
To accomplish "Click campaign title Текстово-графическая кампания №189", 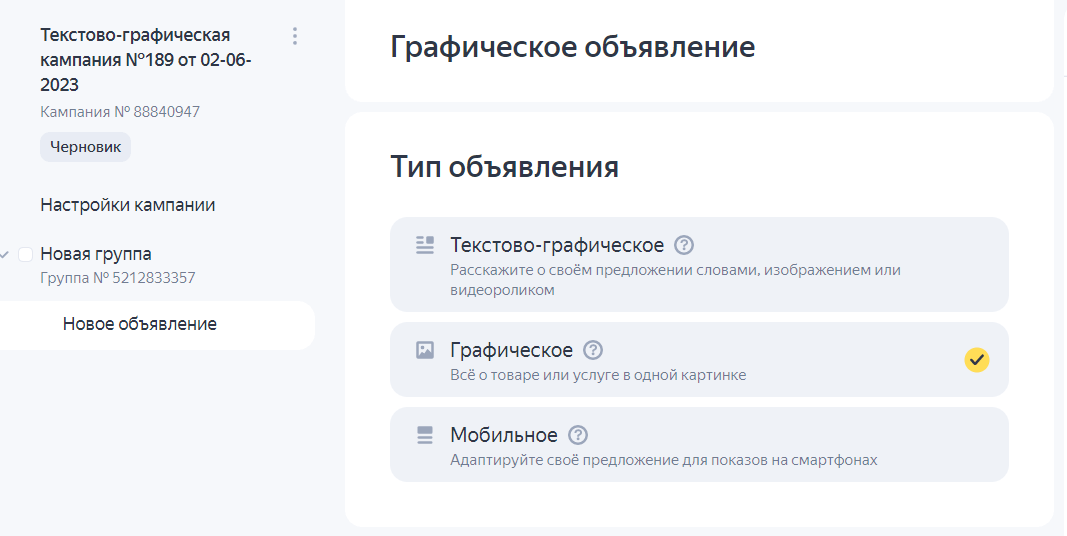I will [146, 60].
